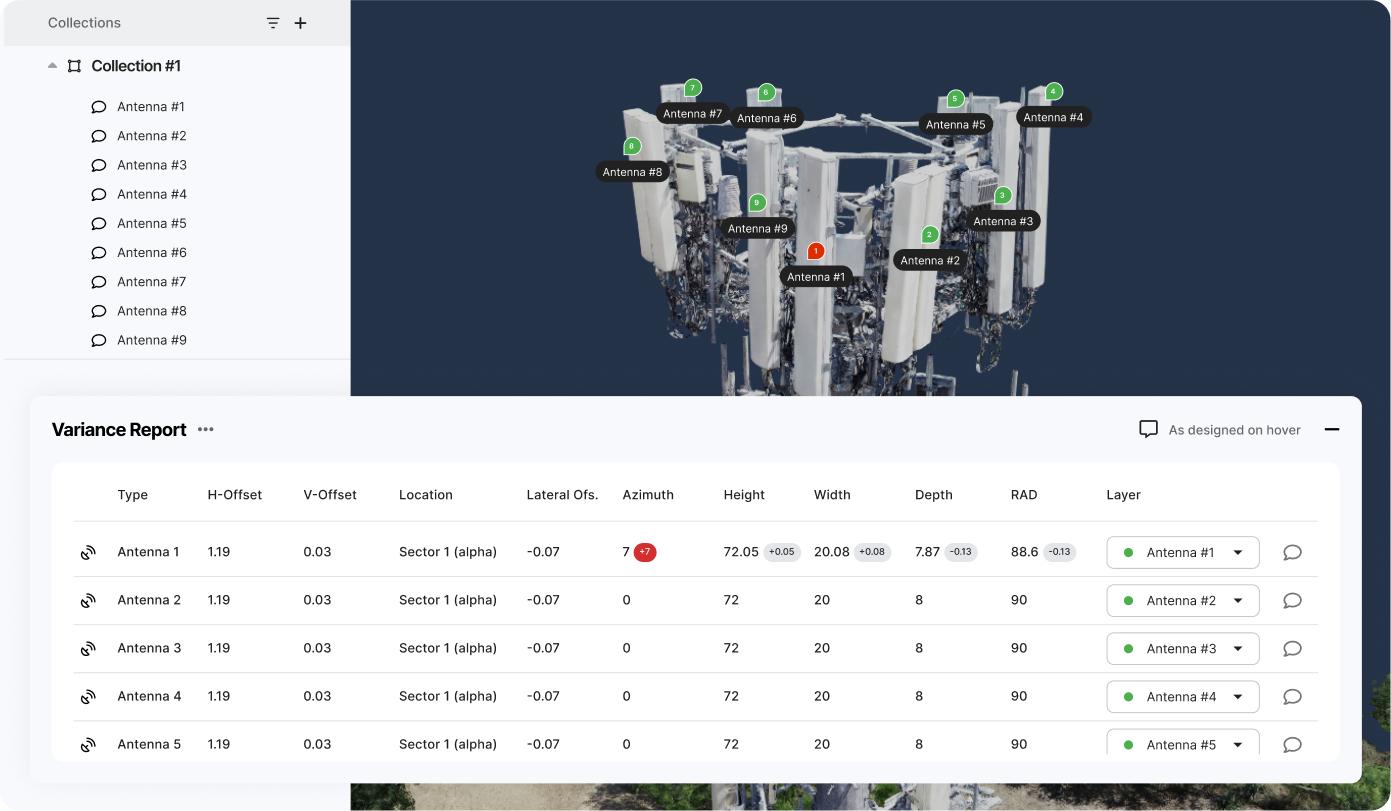The height and width of the screenshot is (811, 1391).
Task: Click the green marker 2 on the tower model
Action: [x=930, y=234]
